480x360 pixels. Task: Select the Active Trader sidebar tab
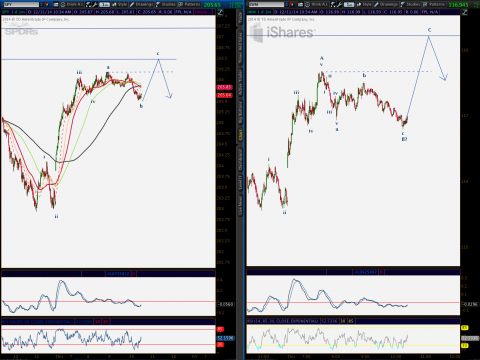[240, 83]
